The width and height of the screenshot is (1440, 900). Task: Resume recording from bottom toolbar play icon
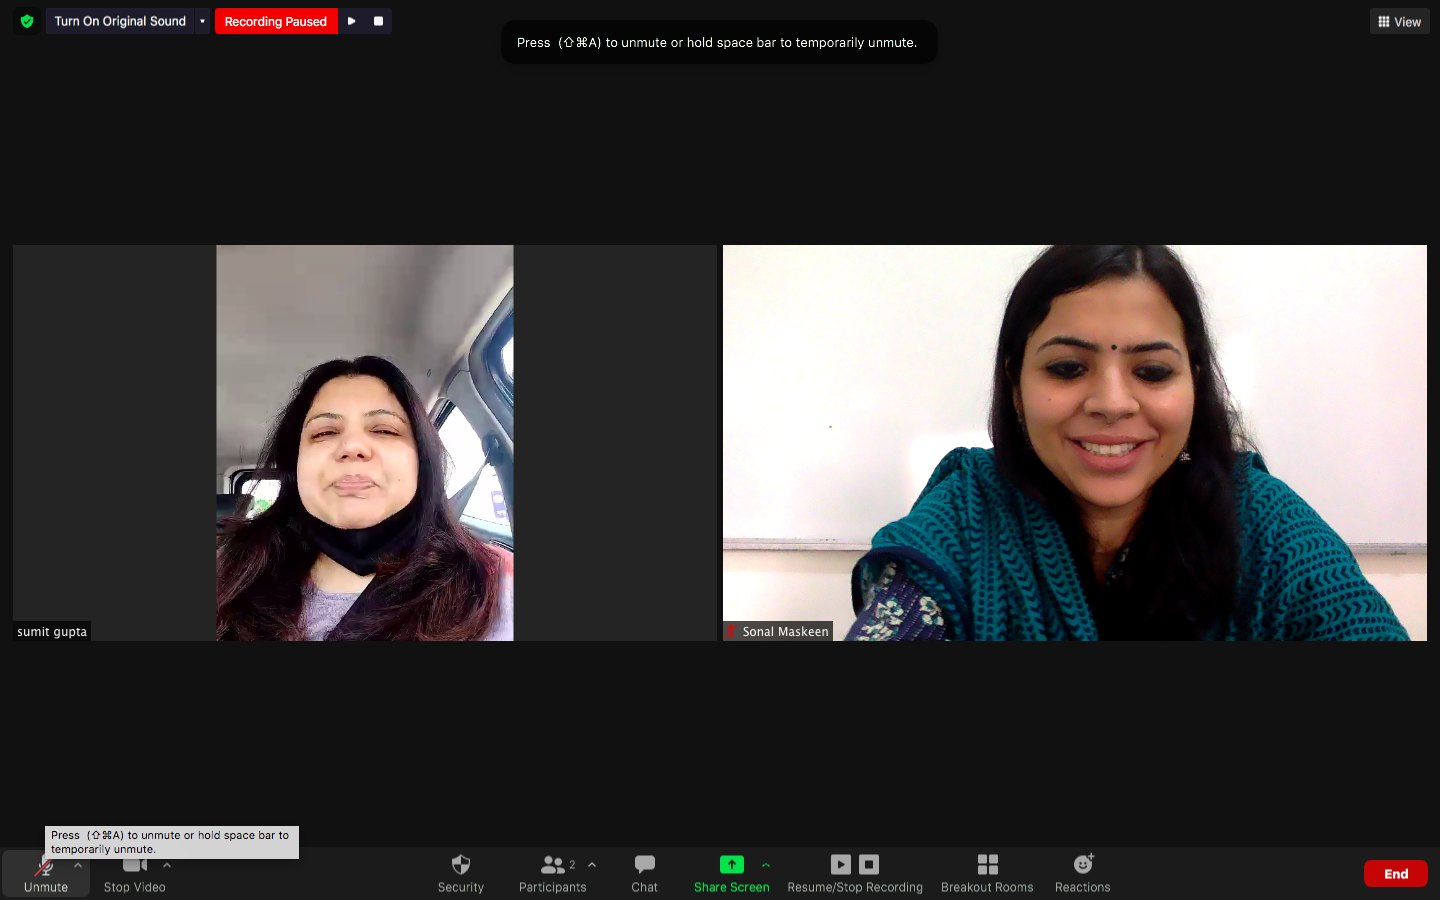pyautogui.click(x=841, y=864)
